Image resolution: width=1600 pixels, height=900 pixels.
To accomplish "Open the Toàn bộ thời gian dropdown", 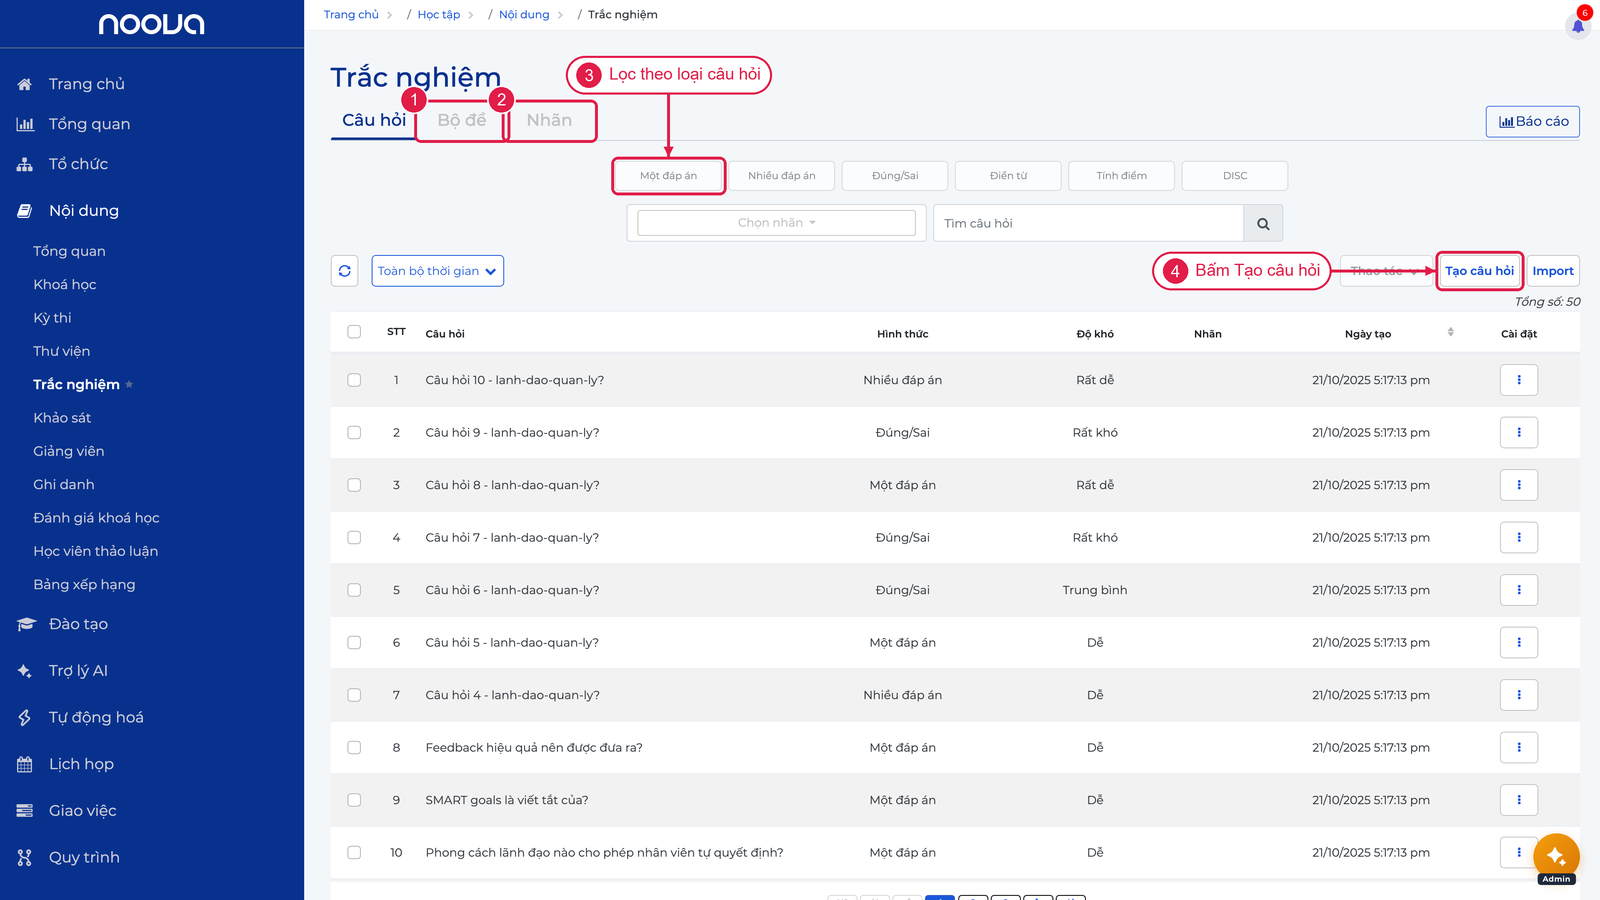I will (x=437, y=271).
